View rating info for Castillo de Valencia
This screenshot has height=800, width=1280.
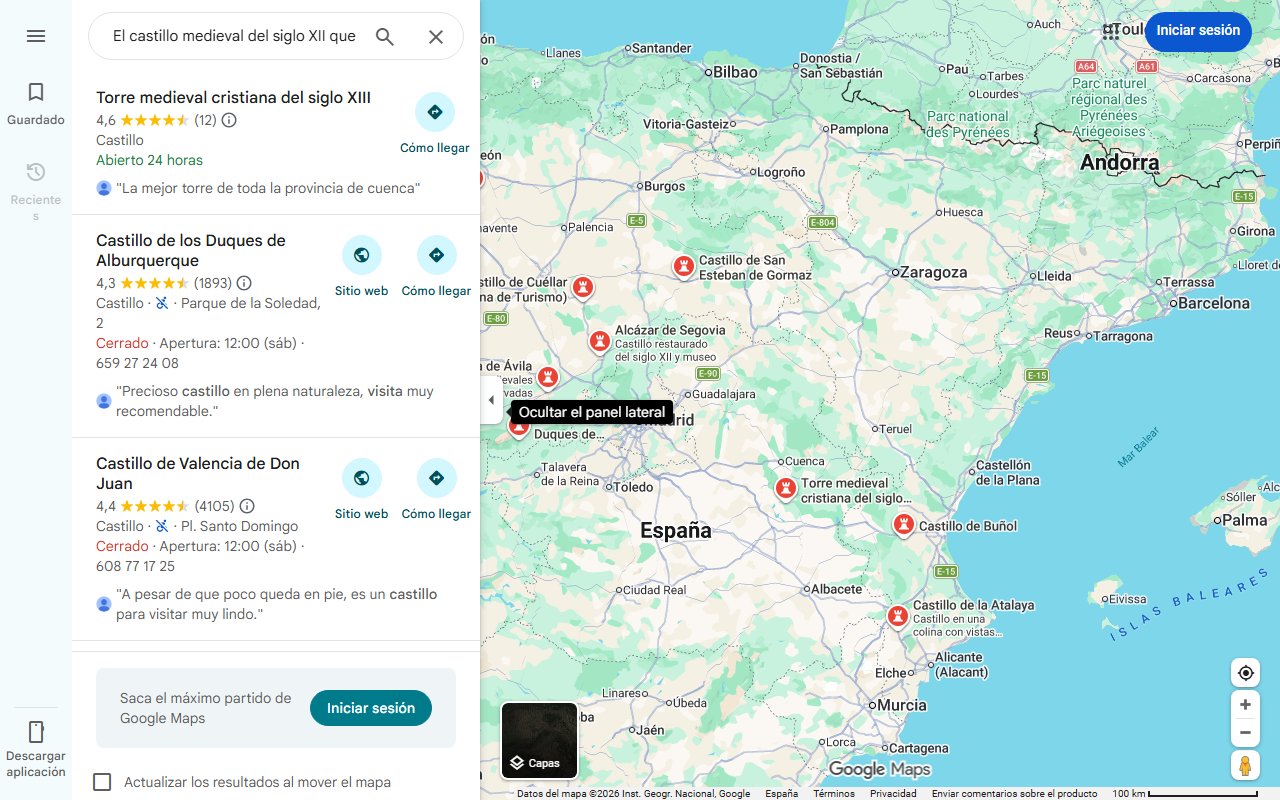(x=246, y=506)
